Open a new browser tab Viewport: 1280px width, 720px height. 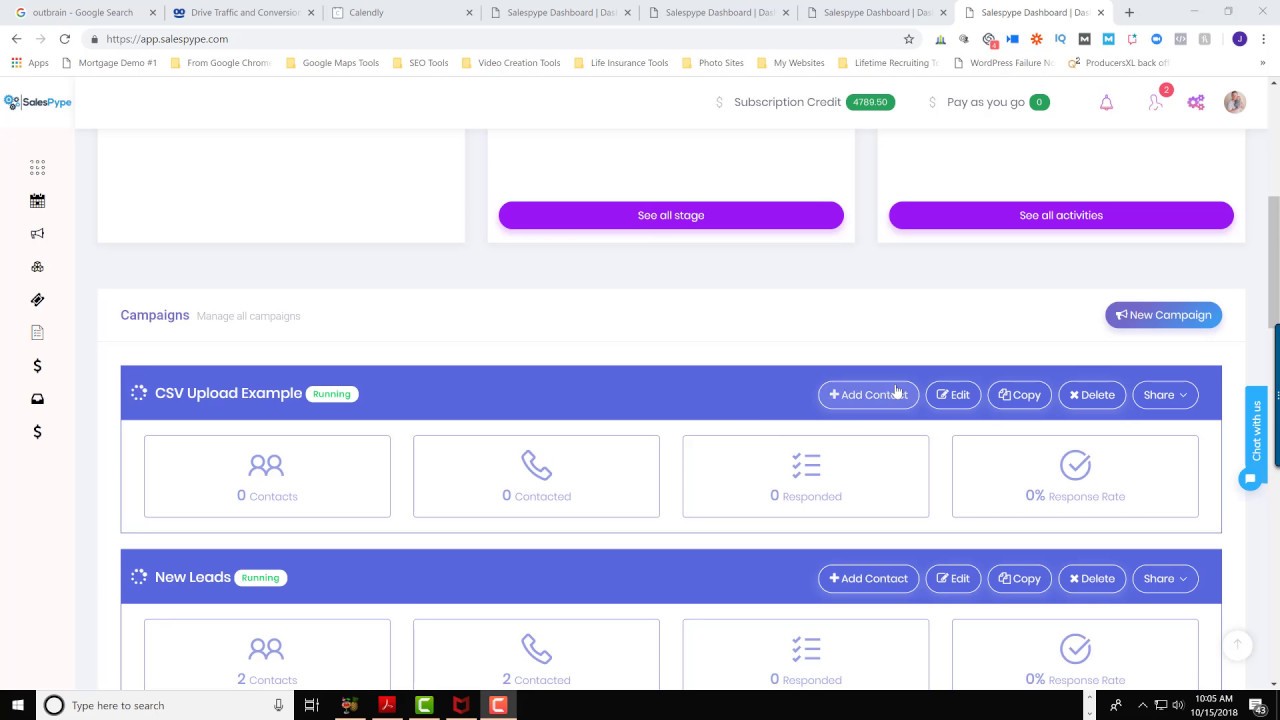click(x=1129, y=13)
